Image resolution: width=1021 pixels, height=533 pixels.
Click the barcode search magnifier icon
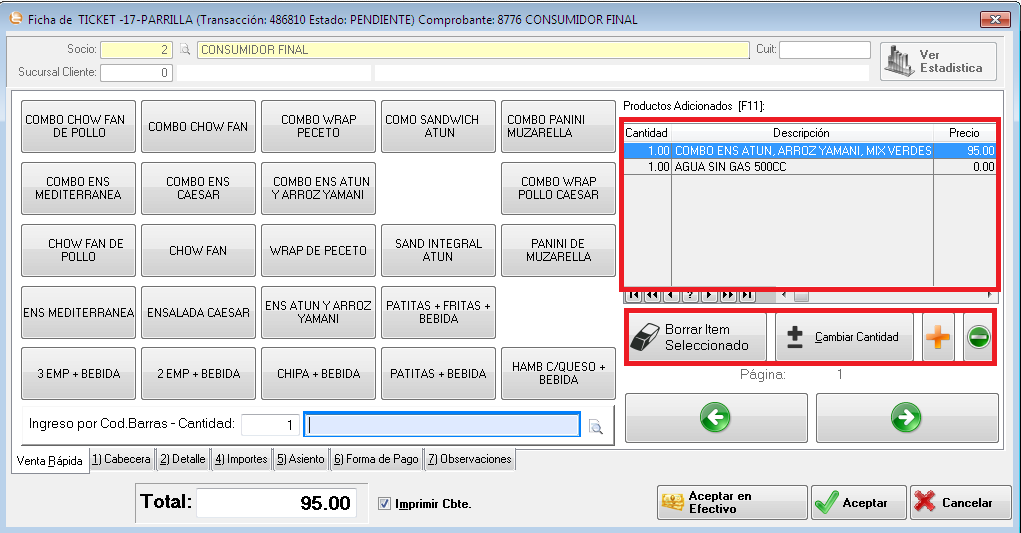(596, 427)
